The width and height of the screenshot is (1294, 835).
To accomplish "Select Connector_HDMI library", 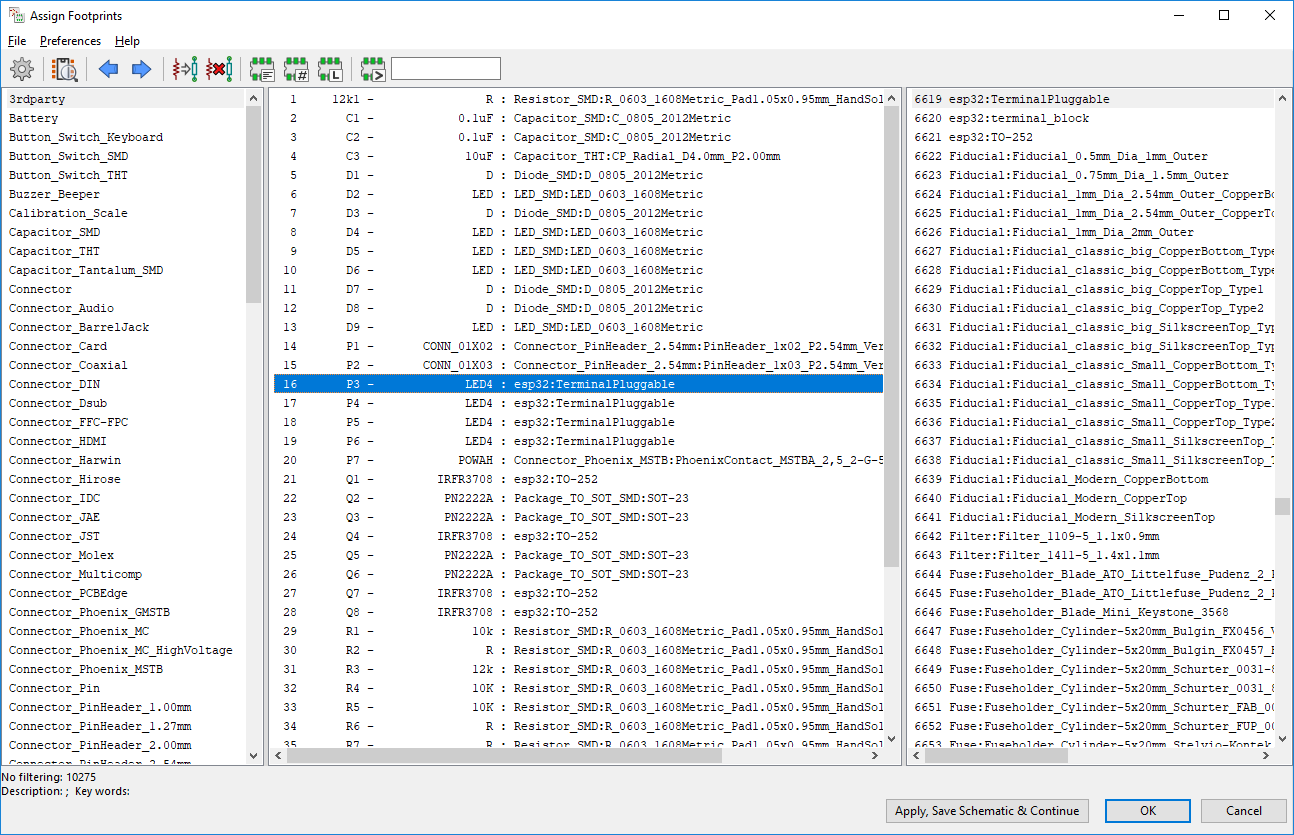I will pyautogui.click(x=125, y=441).
